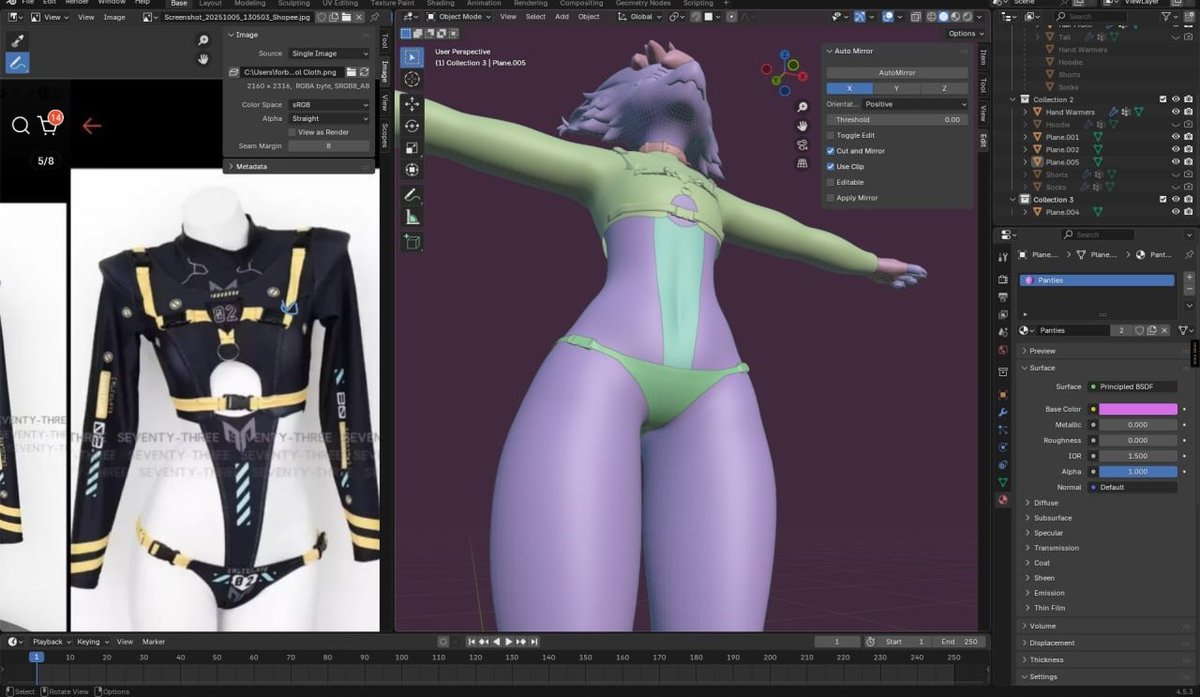Select the Annotate tool in viewport toolbar
1200x697 pixels.
pyautogui.click(x=412, y=195)
